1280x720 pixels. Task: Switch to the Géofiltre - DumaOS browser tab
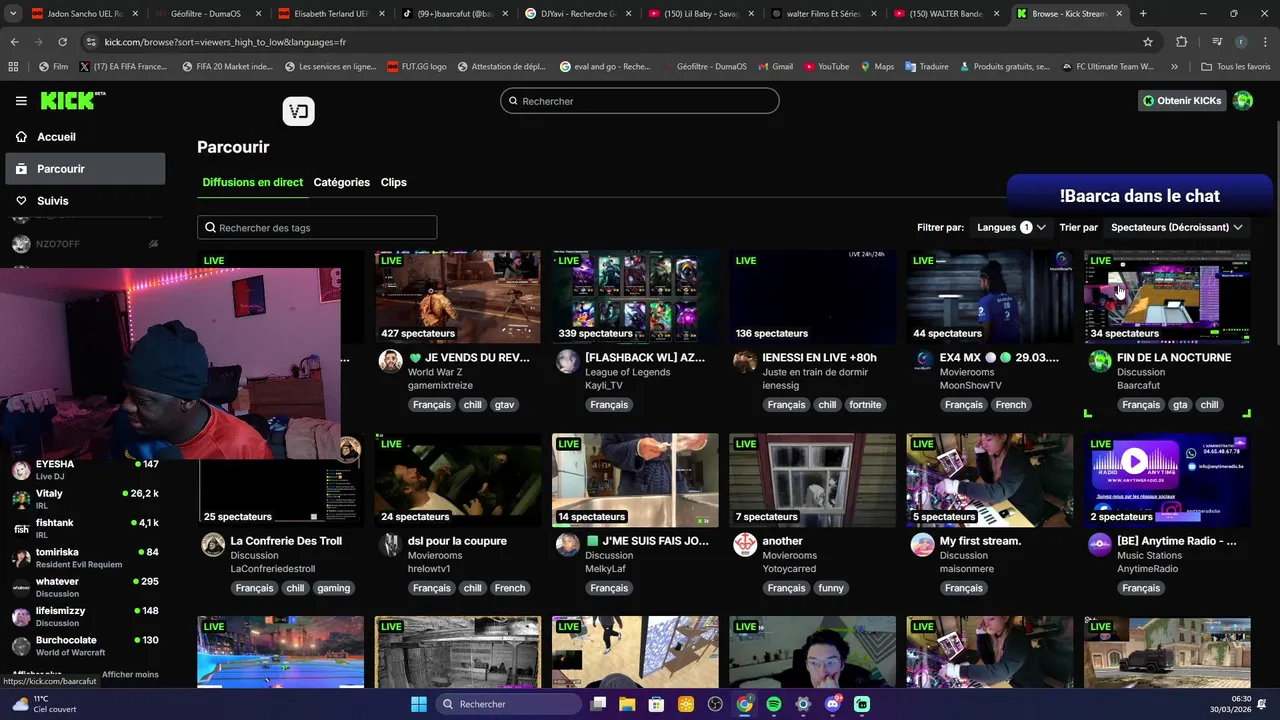pyautogui.click(x=208, y=14)
